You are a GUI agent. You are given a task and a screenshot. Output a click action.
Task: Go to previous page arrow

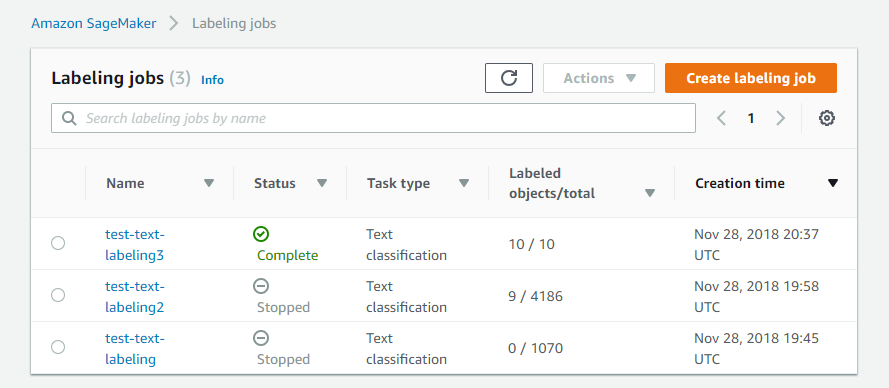(721, 118)
